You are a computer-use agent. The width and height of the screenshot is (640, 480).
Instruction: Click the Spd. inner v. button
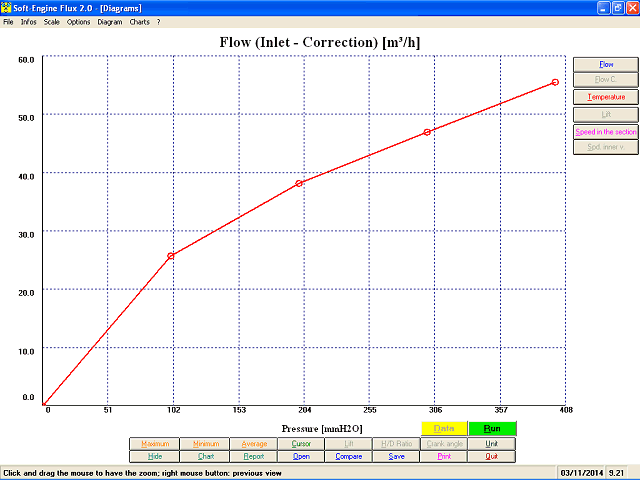[606, 147]
